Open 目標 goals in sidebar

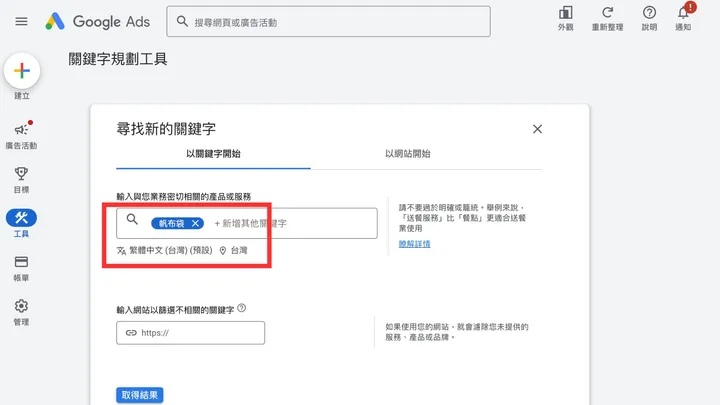click(21, 180)
